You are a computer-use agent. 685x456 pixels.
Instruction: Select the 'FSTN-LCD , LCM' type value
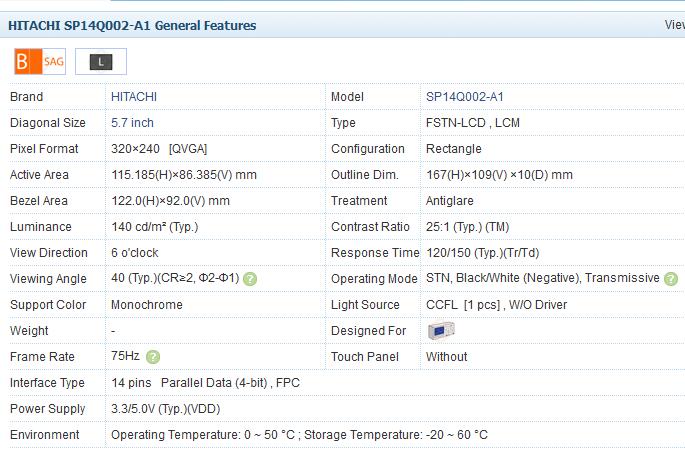point(473,123)
